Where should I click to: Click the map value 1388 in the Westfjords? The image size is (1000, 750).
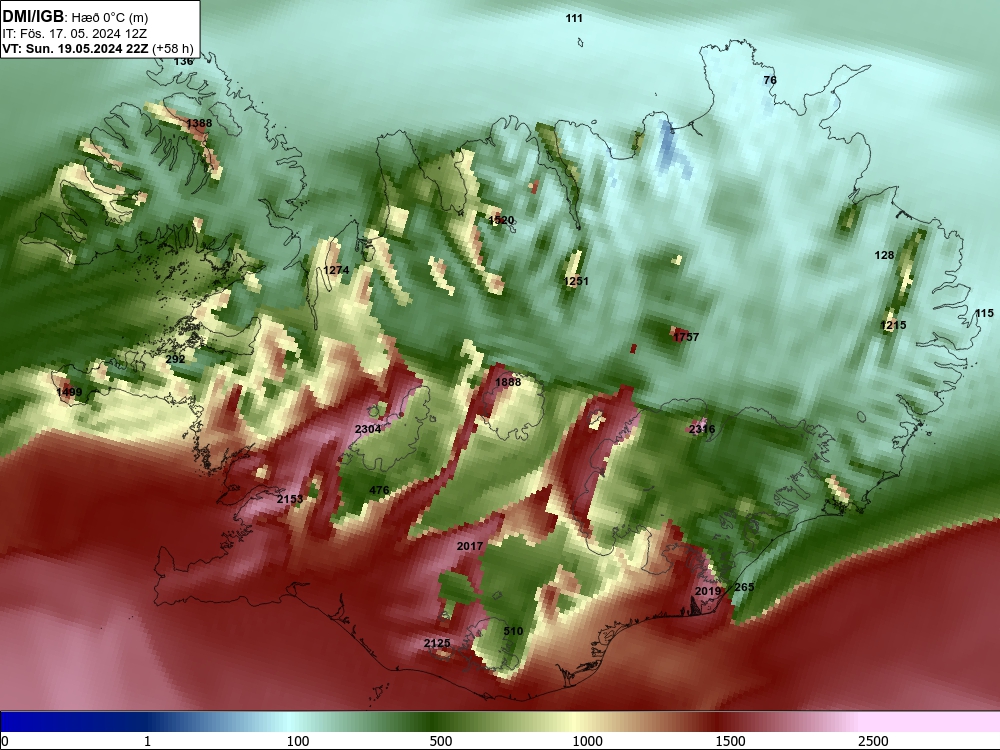199,123
